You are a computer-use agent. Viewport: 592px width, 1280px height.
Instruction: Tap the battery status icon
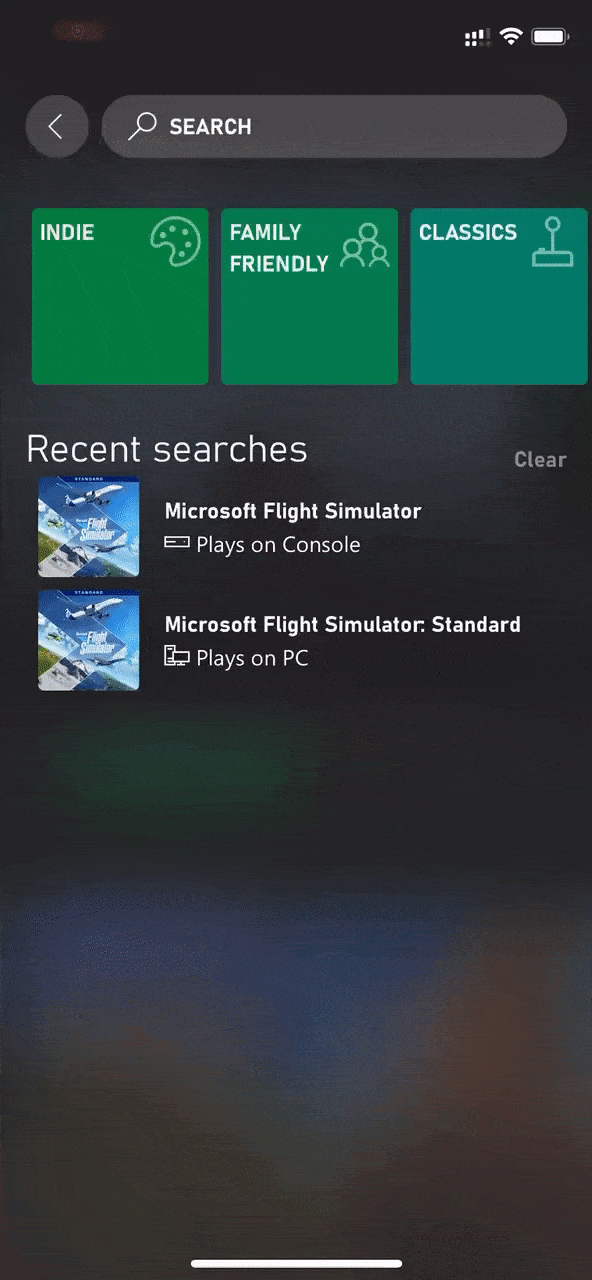551,37
